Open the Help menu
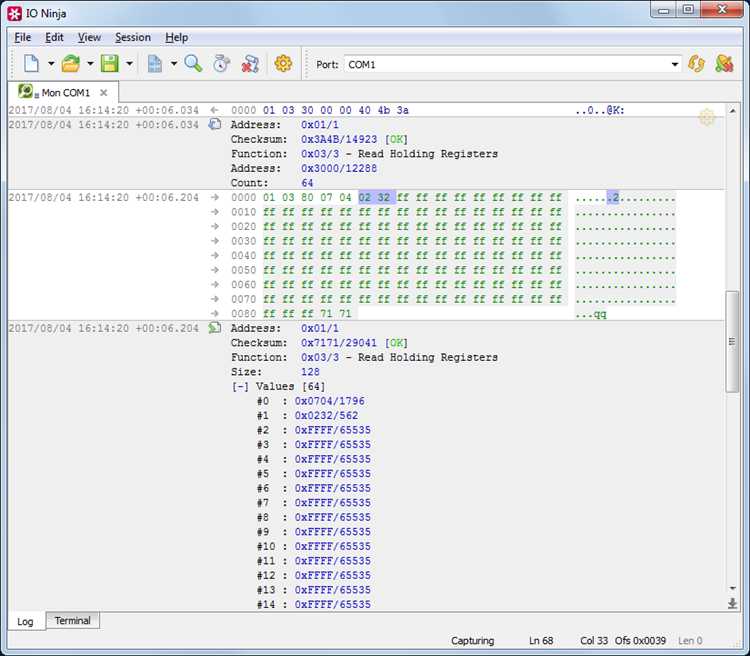The width and height of the screenshot is (750, 656). [176, 37]
